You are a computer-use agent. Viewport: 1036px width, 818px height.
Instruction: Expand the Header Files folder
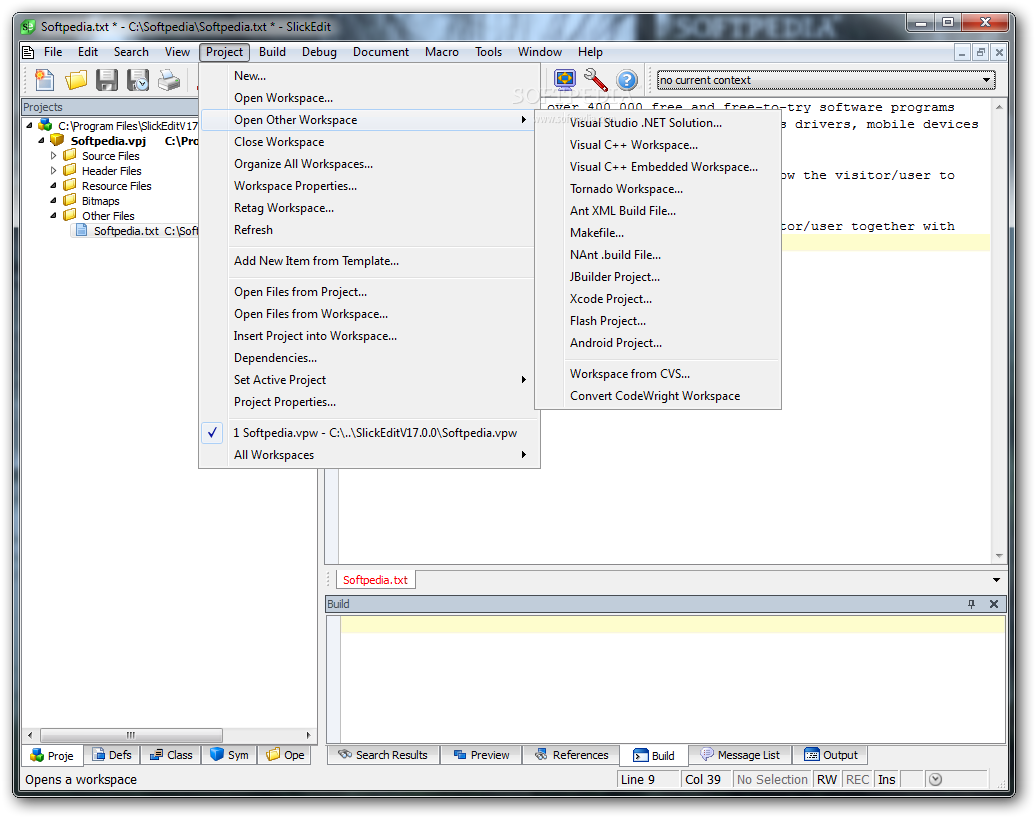54,170
